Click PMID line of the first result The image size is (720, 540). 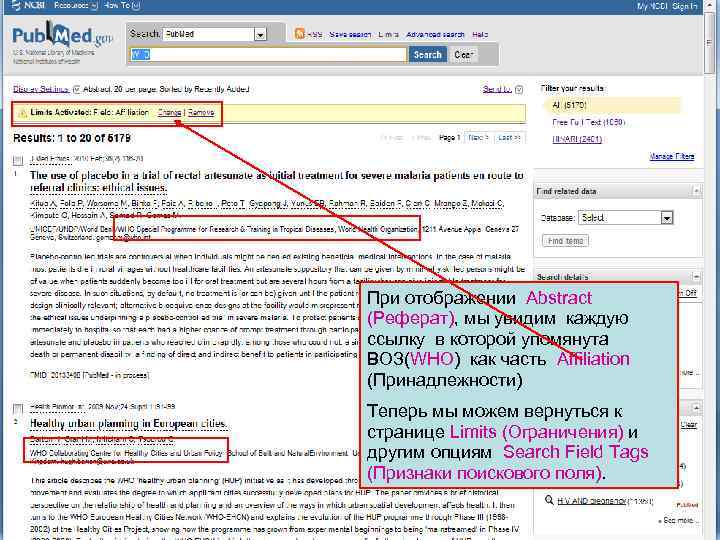(x=90, y=376)
